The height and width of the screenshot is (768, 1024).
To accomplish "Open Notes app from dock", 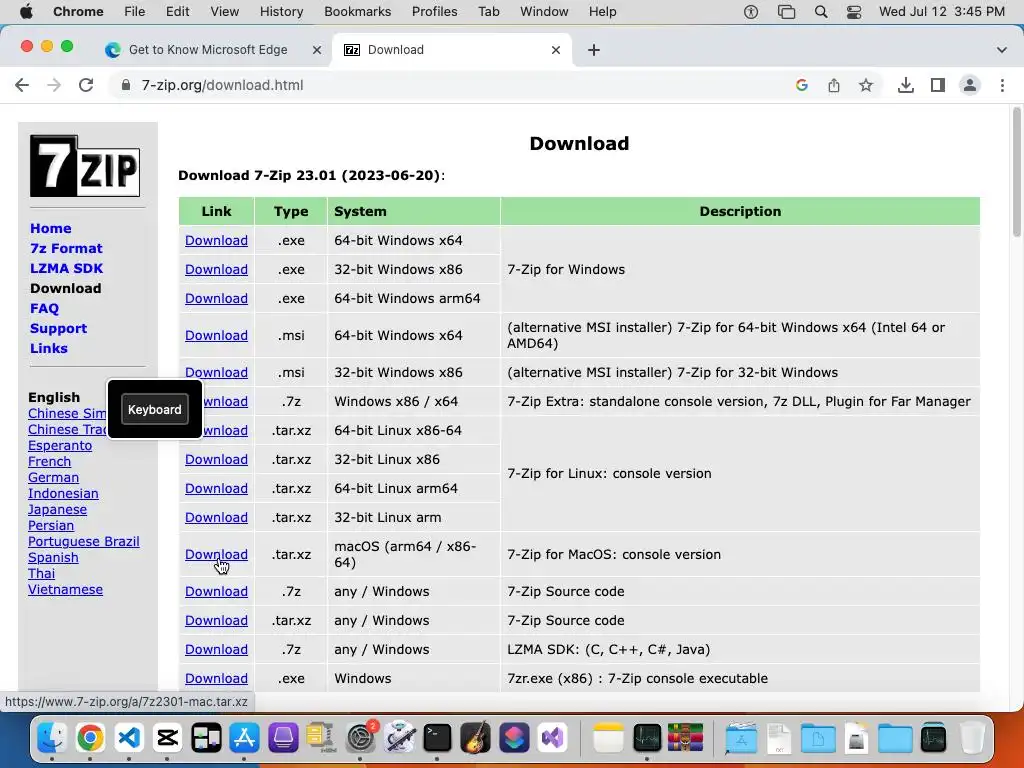I will coord(609,738).
